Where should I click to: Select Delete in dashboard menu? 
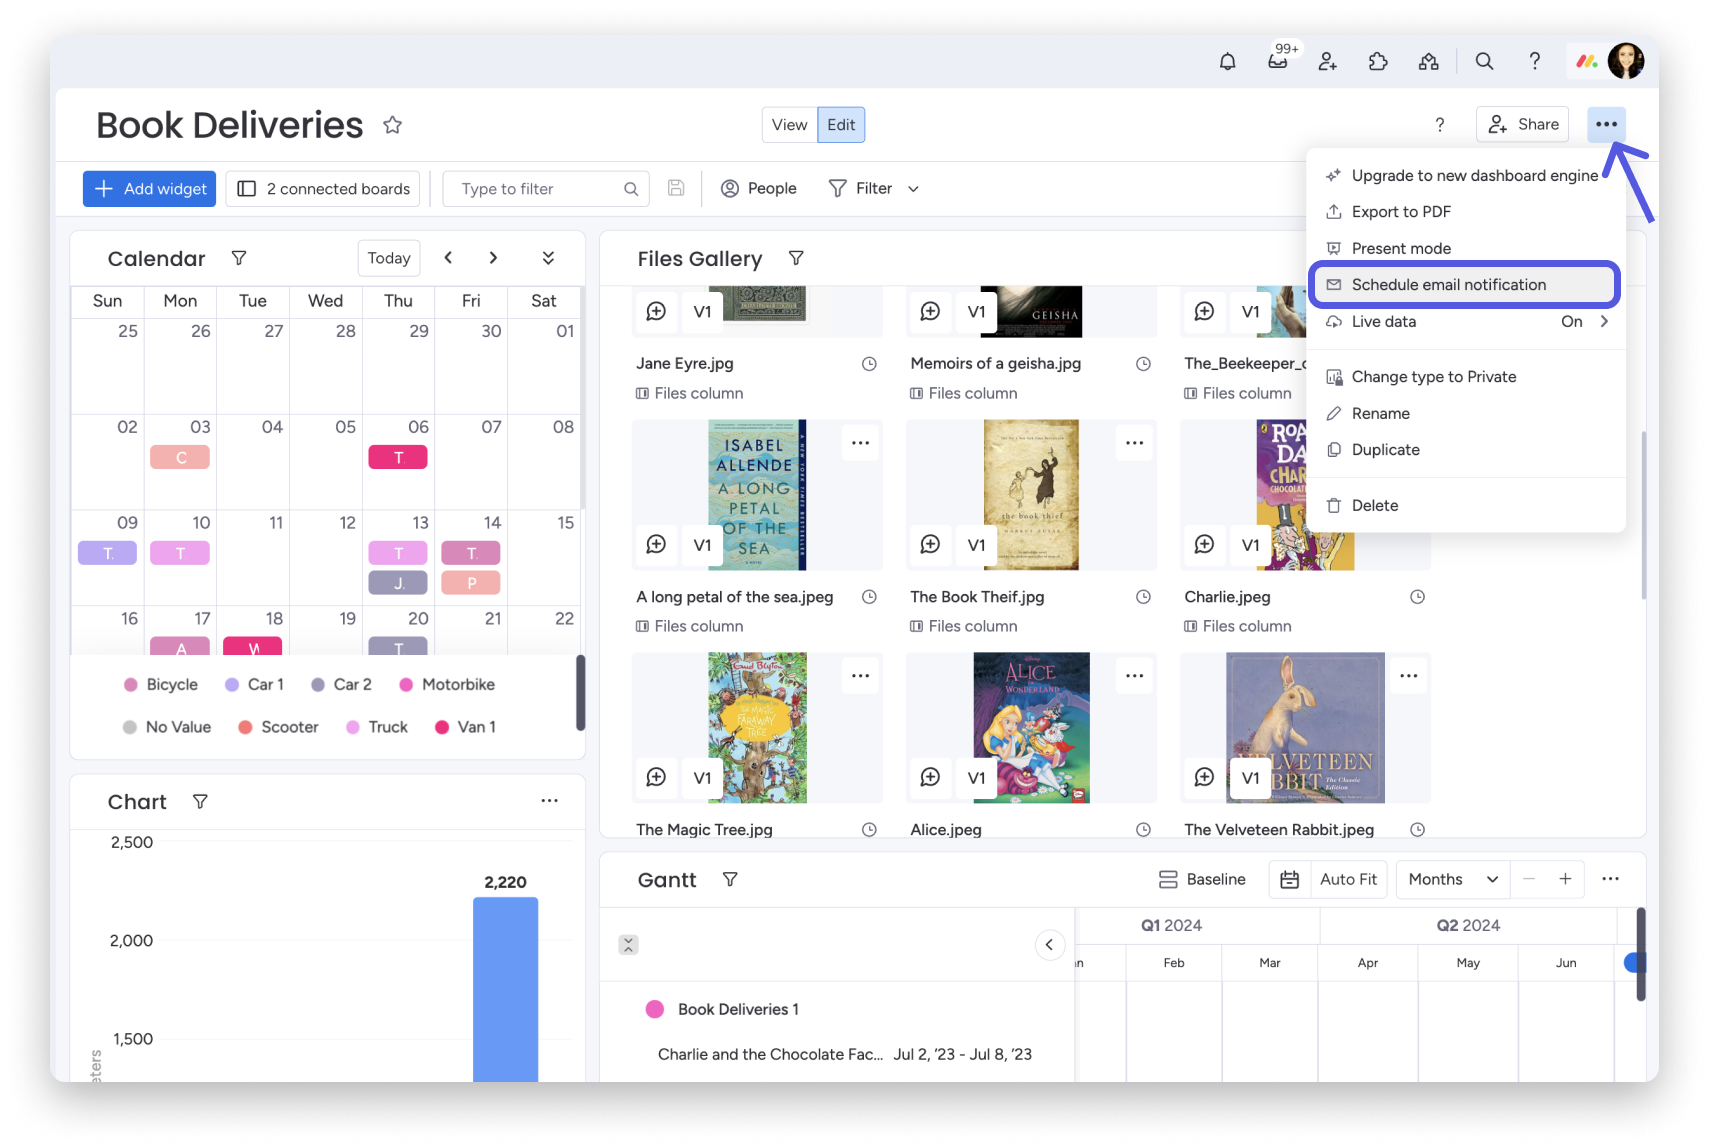(1466, 506)
